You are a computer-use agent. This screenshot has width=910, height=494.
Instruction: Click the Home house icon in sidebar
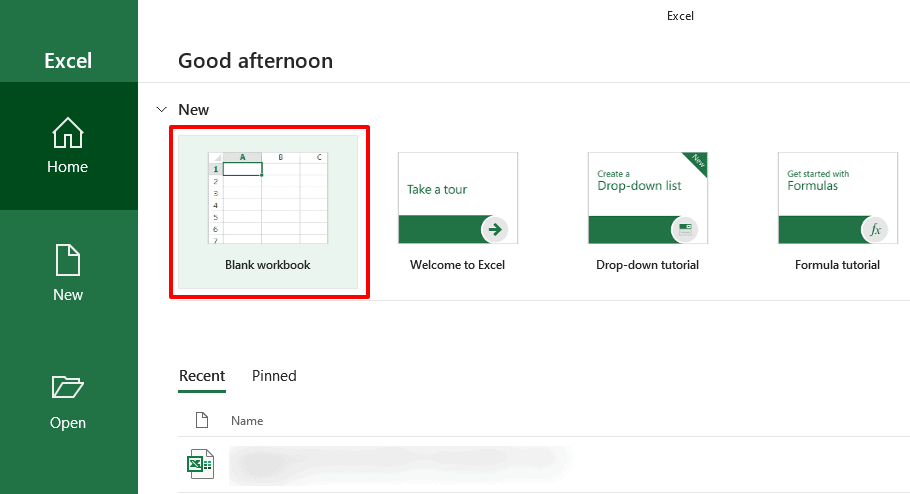[68, 132]
